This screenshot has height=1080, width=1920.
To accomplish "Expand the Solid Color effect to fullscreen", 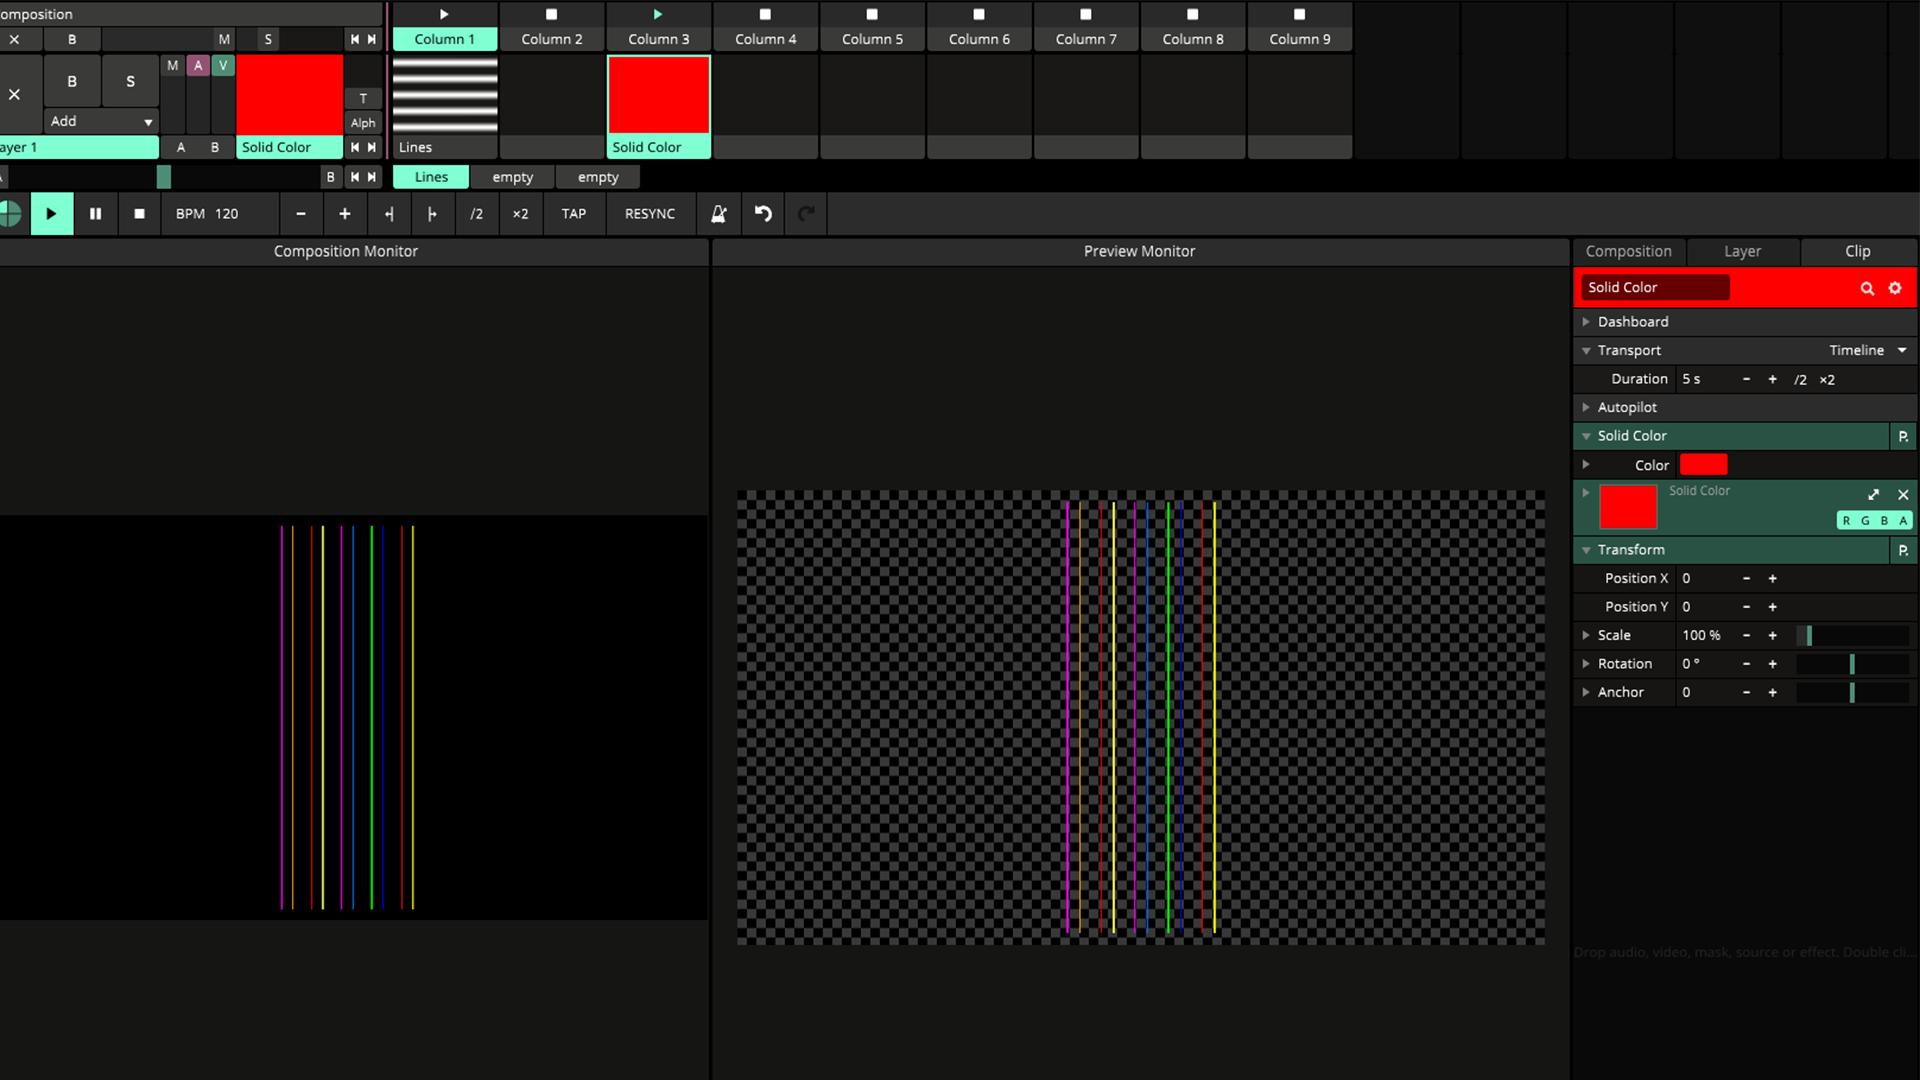I will pyautogui.click(x=1873, y=495).
